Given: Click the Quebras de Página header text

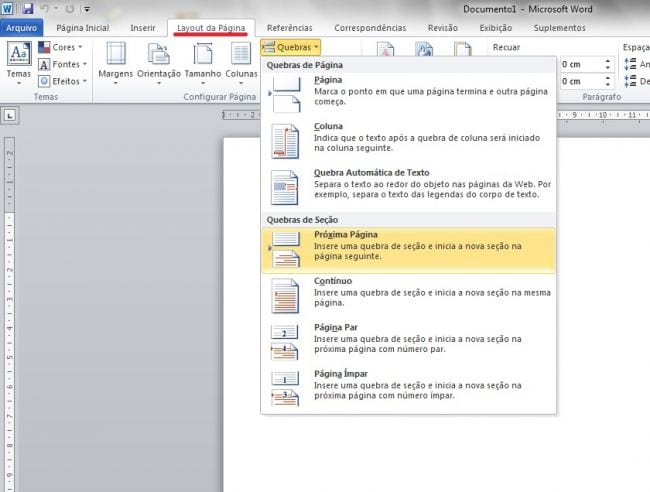Looking at the screenshot, I should [305, 65].
